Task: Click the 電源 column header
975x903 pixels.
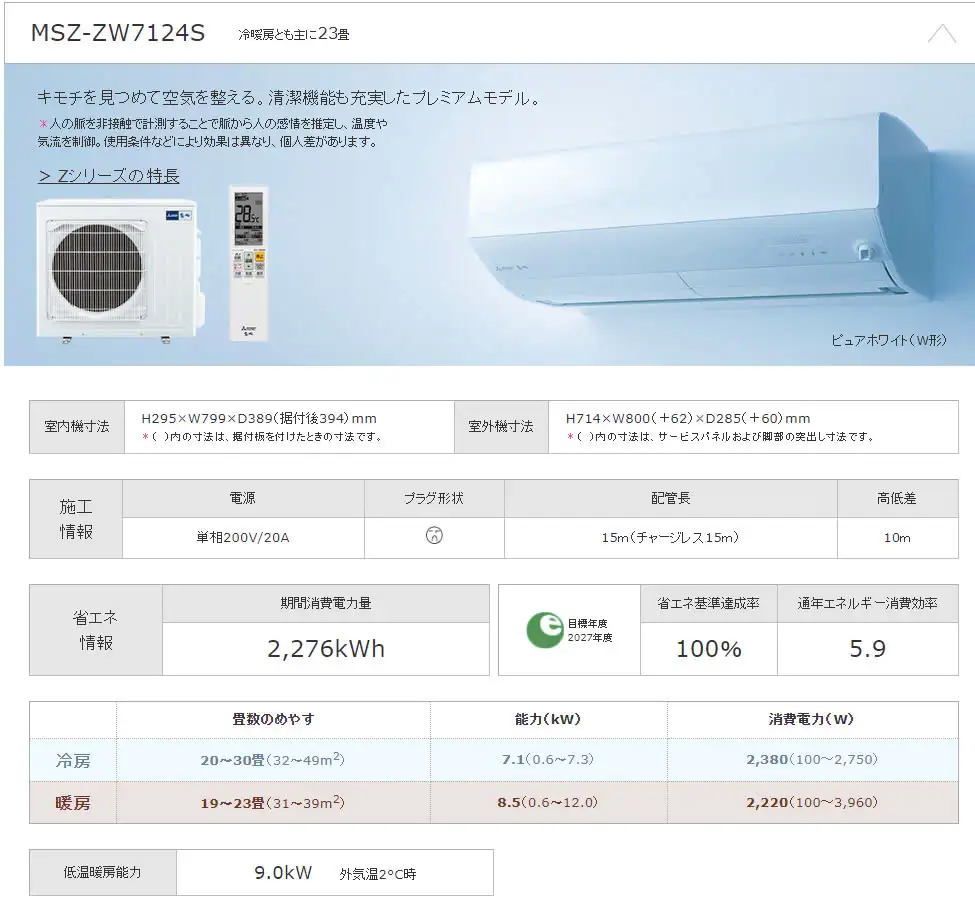Action: point(243,499)
